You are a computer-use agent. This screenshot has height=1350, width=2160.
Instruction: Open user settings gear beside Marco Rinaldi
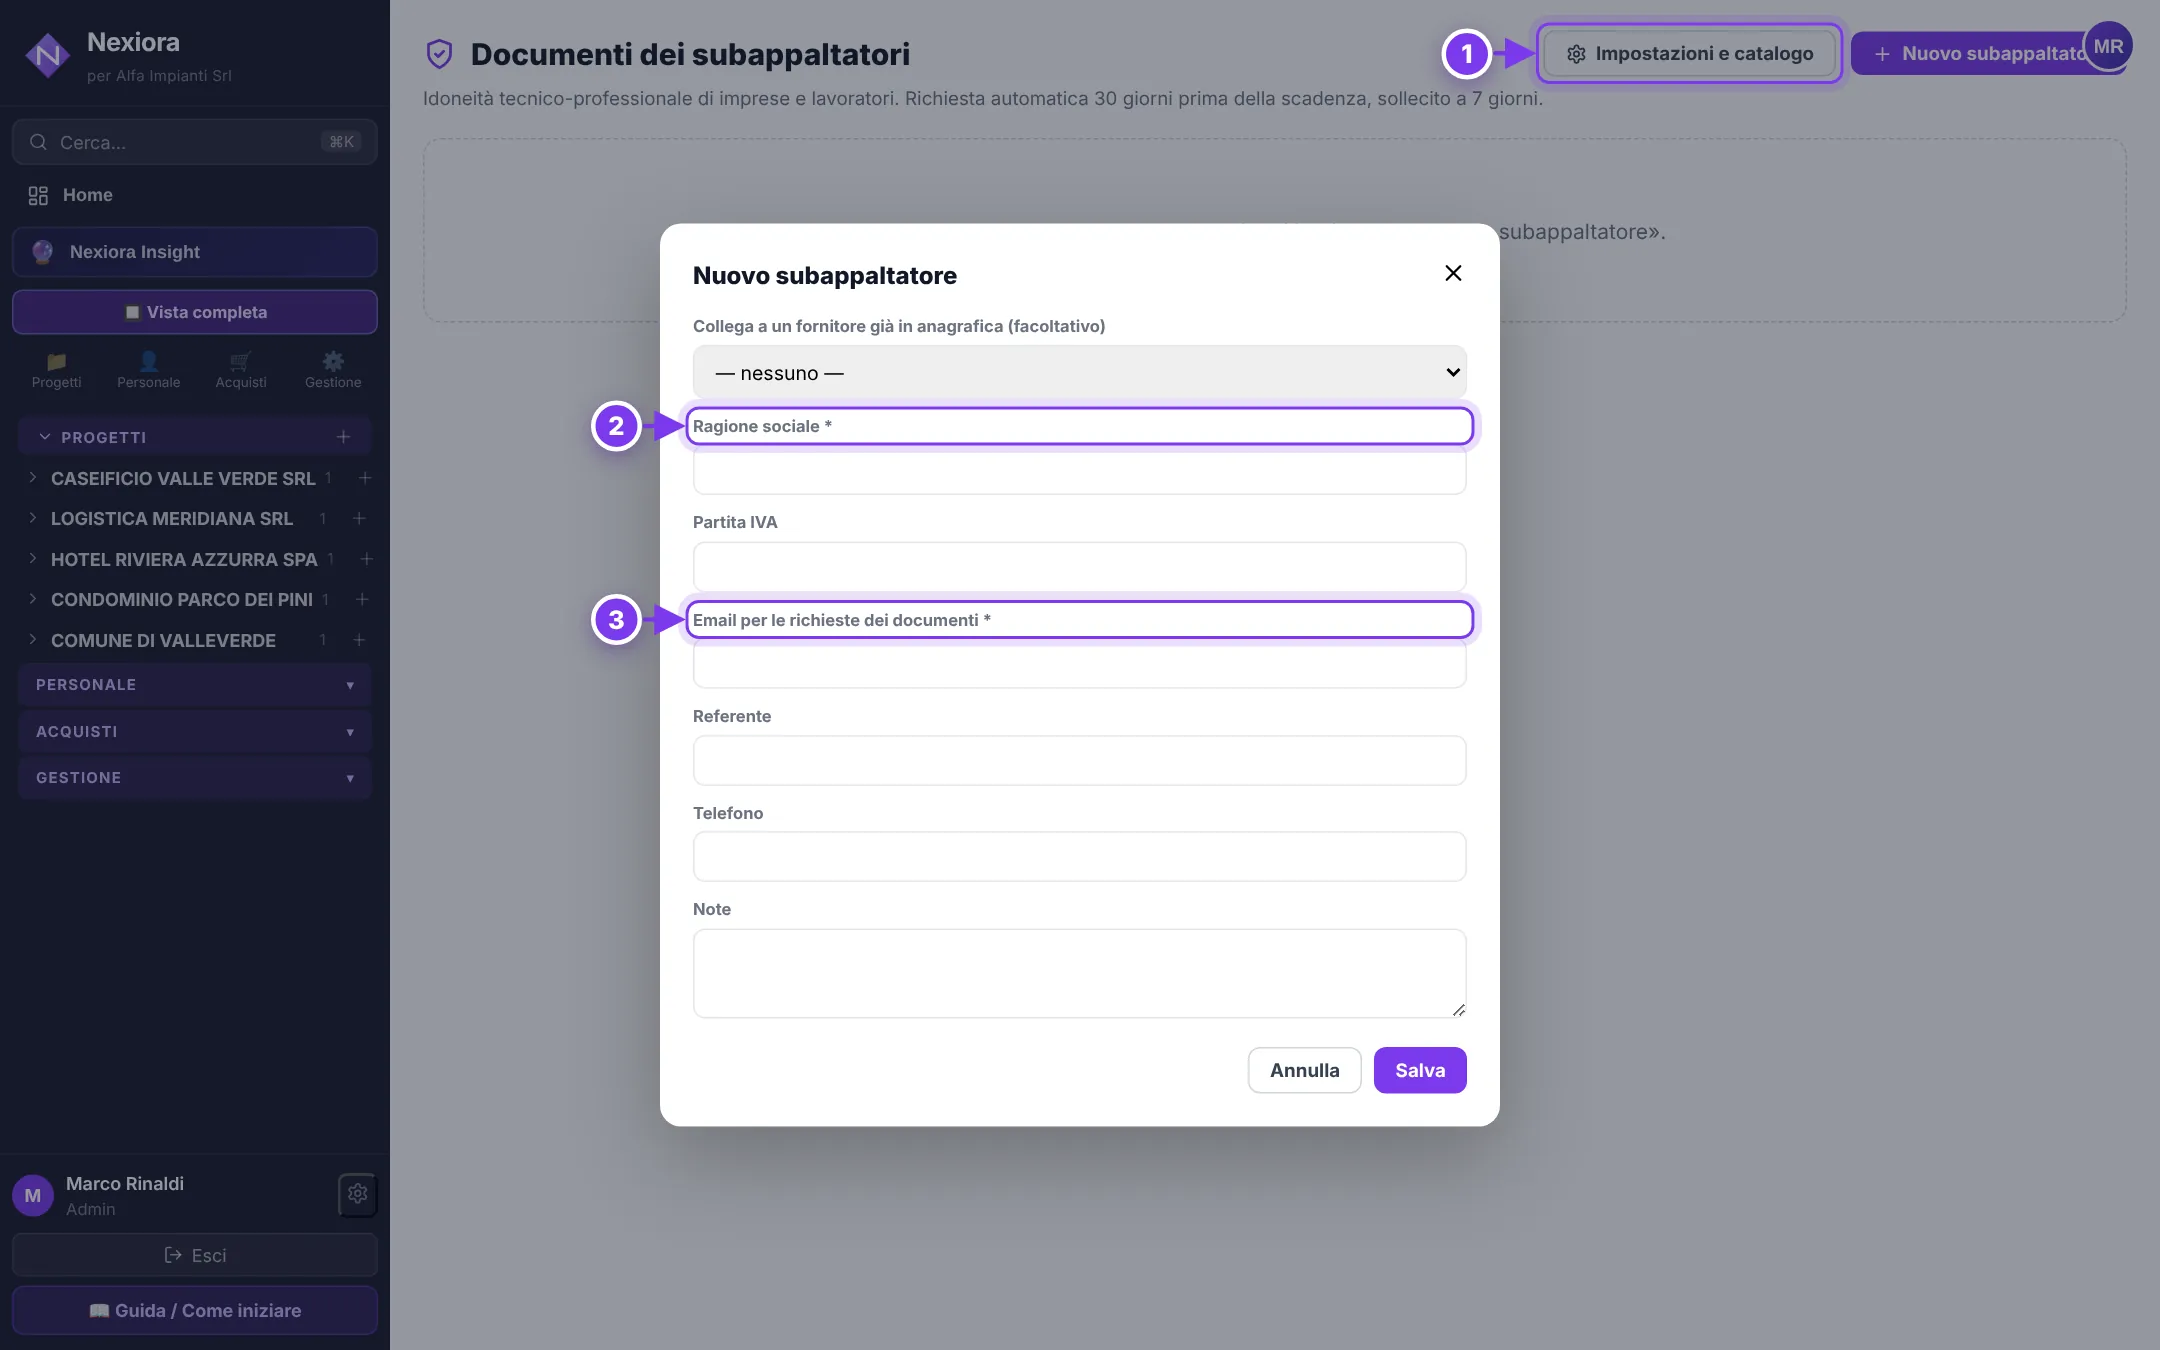(x=358, y=1194)
